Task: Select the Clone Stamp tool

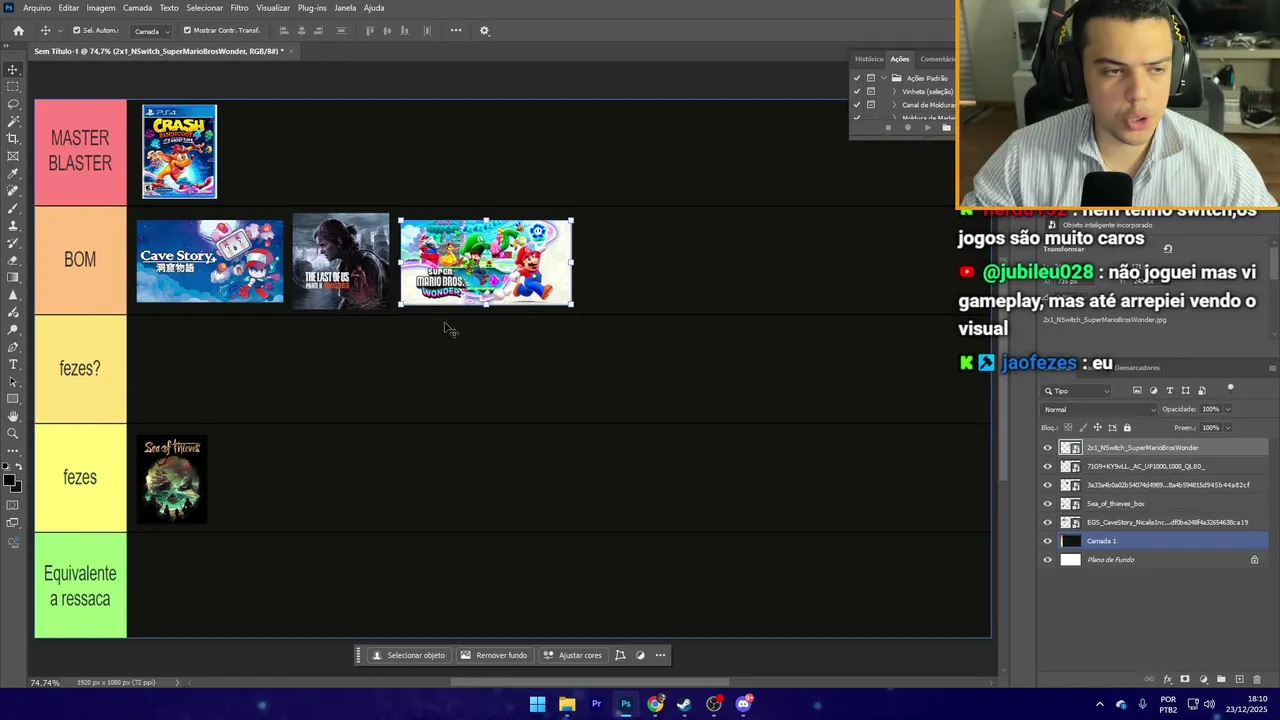Action: pyautogui.click(x=13, y=226)
